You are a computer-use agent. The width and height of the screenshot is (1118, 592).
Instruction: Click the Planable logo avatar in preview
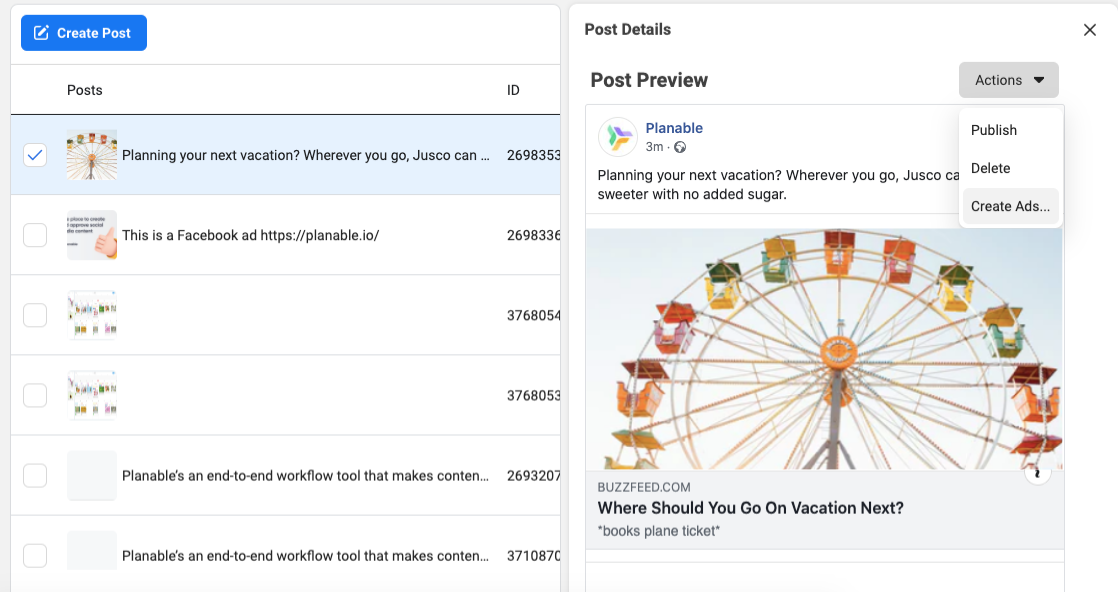(x=618, y=136)
